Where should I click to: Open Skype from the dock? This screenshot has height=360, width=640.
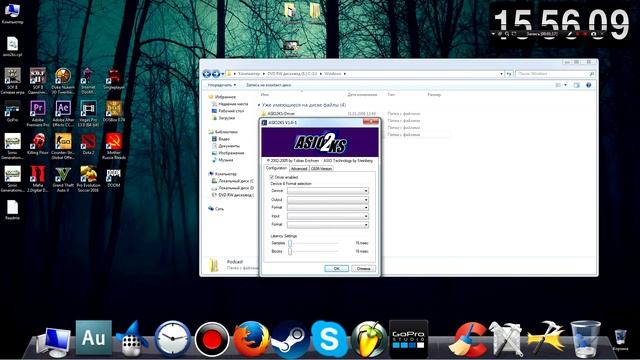click(329, 339)
